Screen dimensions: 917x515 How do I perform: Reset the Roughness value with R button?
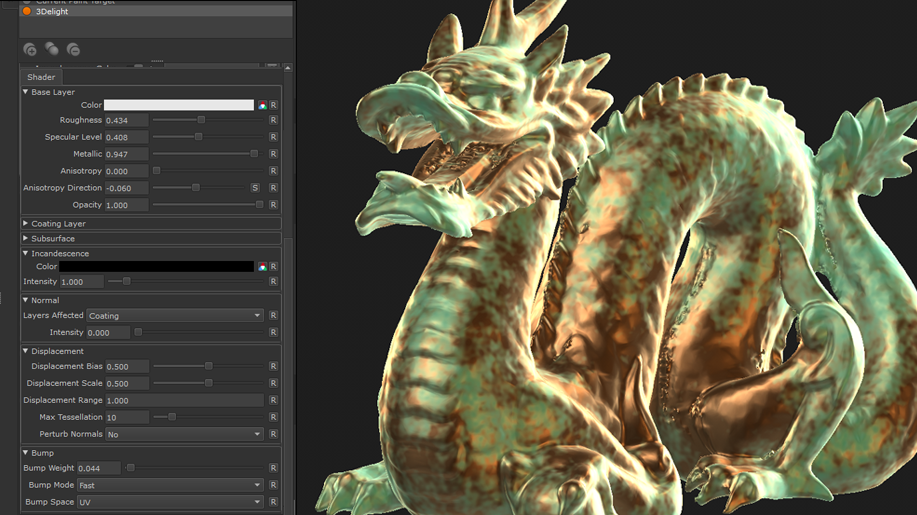(x=273, y=120)
